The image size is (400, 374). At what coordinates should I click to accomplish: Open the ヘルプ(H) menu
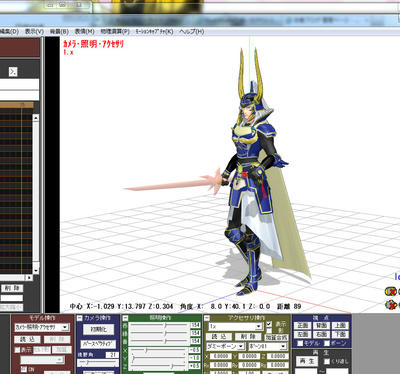(192, 32)
